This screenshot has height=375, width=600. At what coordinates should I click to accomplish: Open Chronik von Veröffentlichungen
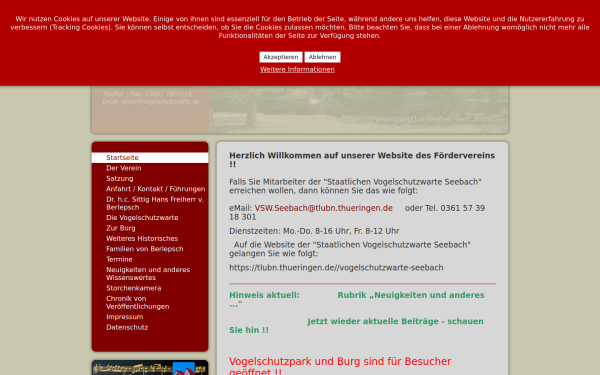(138, 302)
